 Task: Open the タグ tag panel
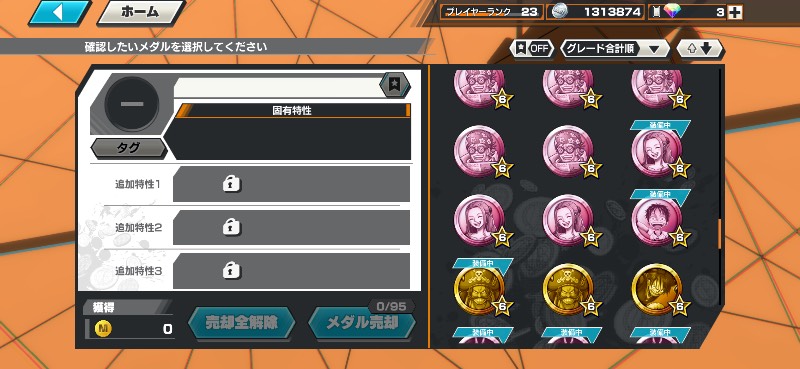129,148
